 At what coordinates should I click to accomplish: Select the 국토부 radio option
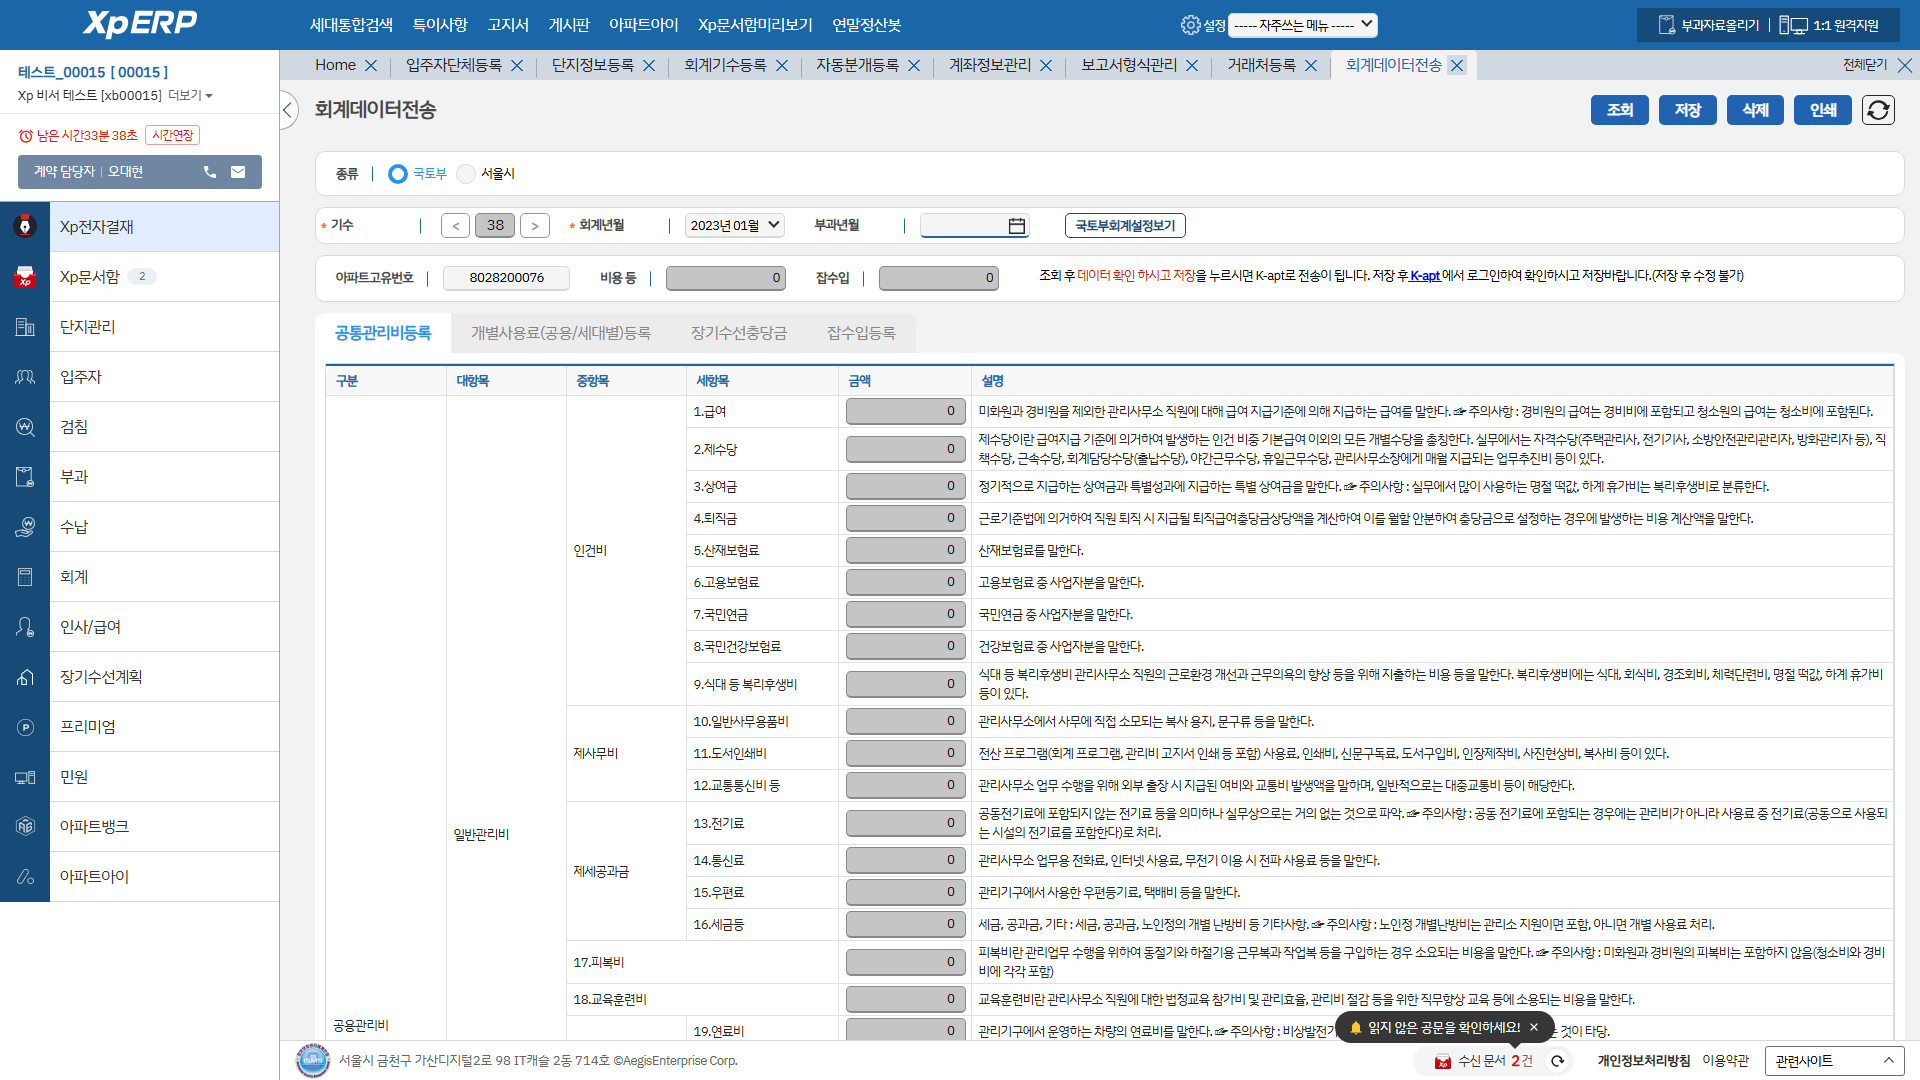pos(398,174)
